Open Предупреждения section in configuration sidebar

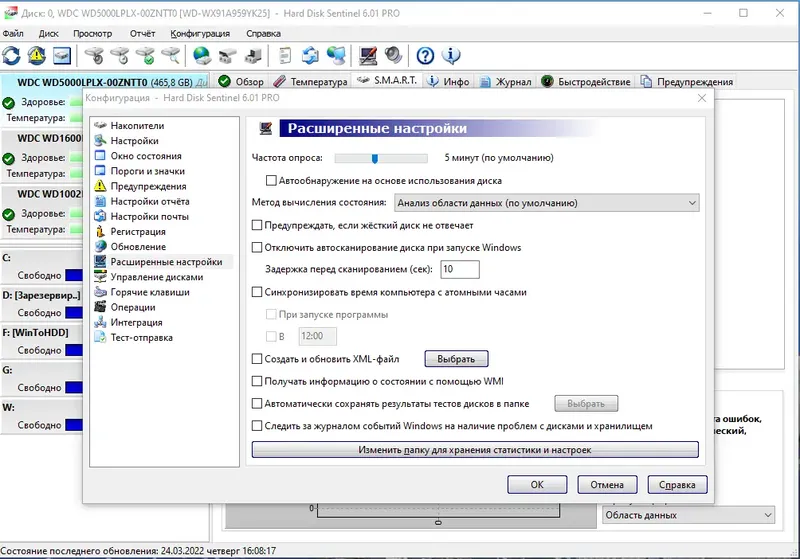point(148,186)
